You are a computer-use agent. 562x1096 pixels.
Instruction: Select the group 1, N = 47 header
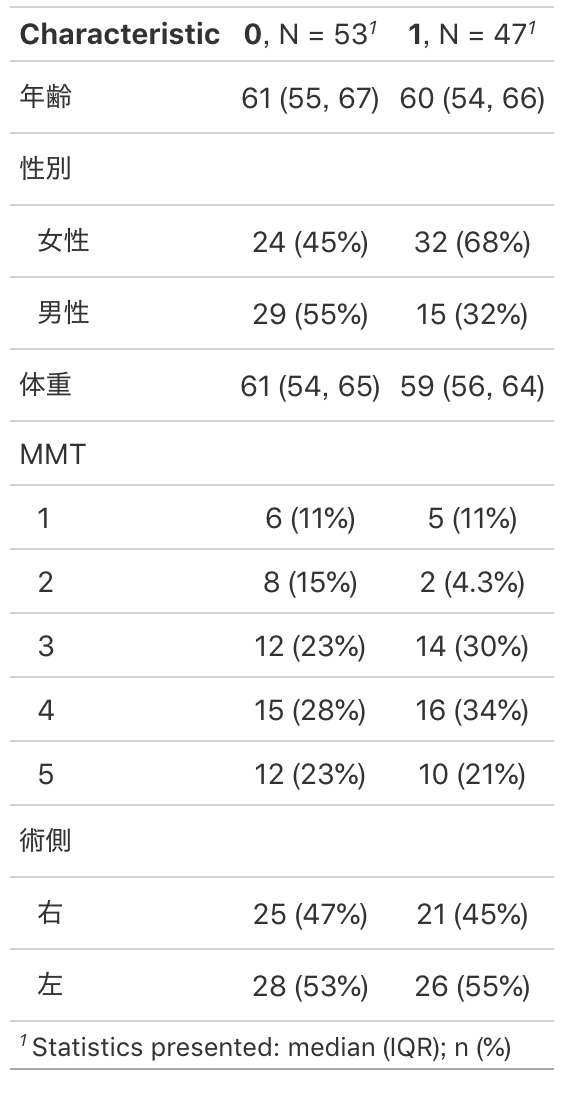pos(472,34)
